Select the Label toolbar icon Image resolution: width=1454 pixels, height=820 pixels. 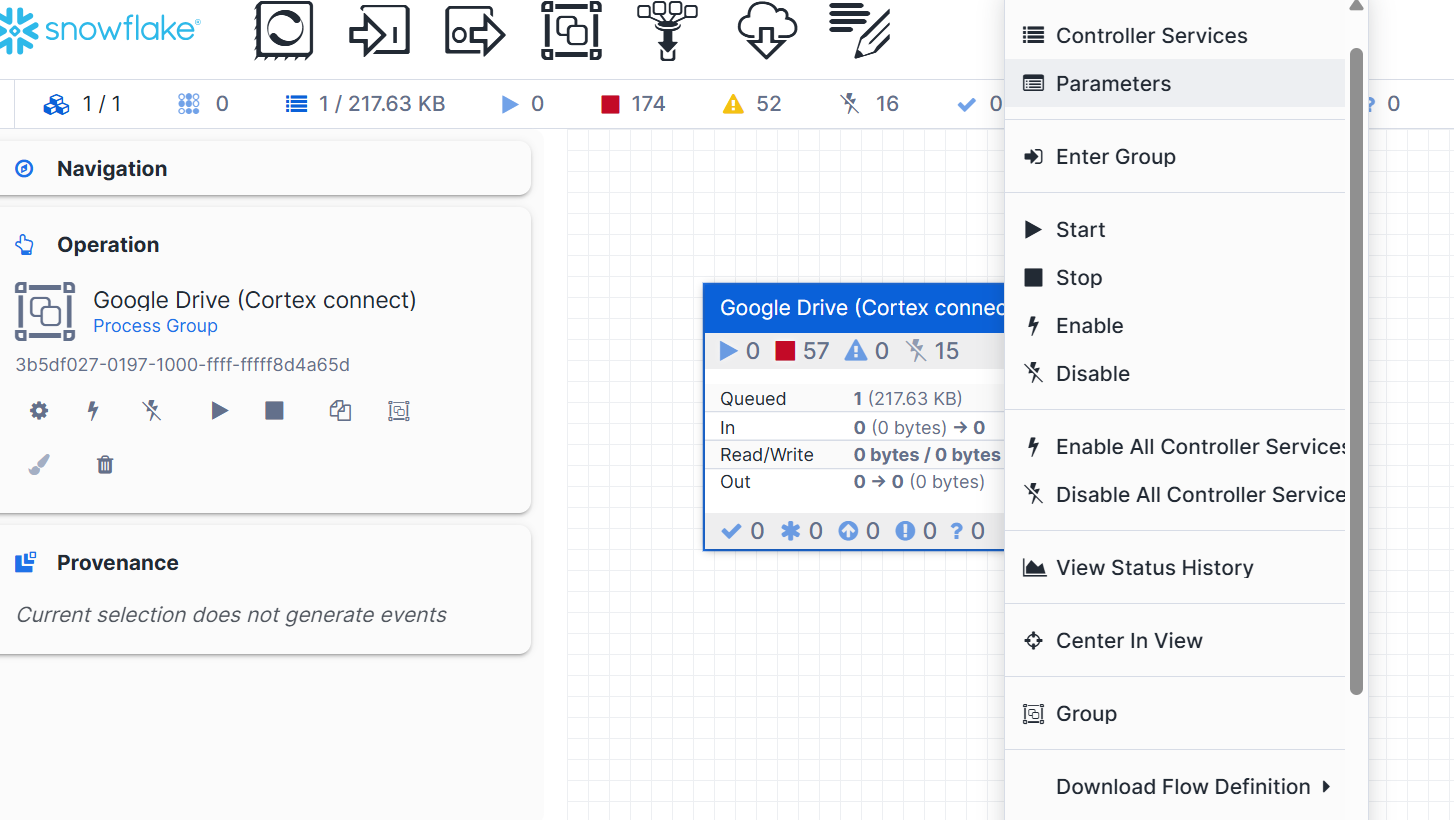860,30
